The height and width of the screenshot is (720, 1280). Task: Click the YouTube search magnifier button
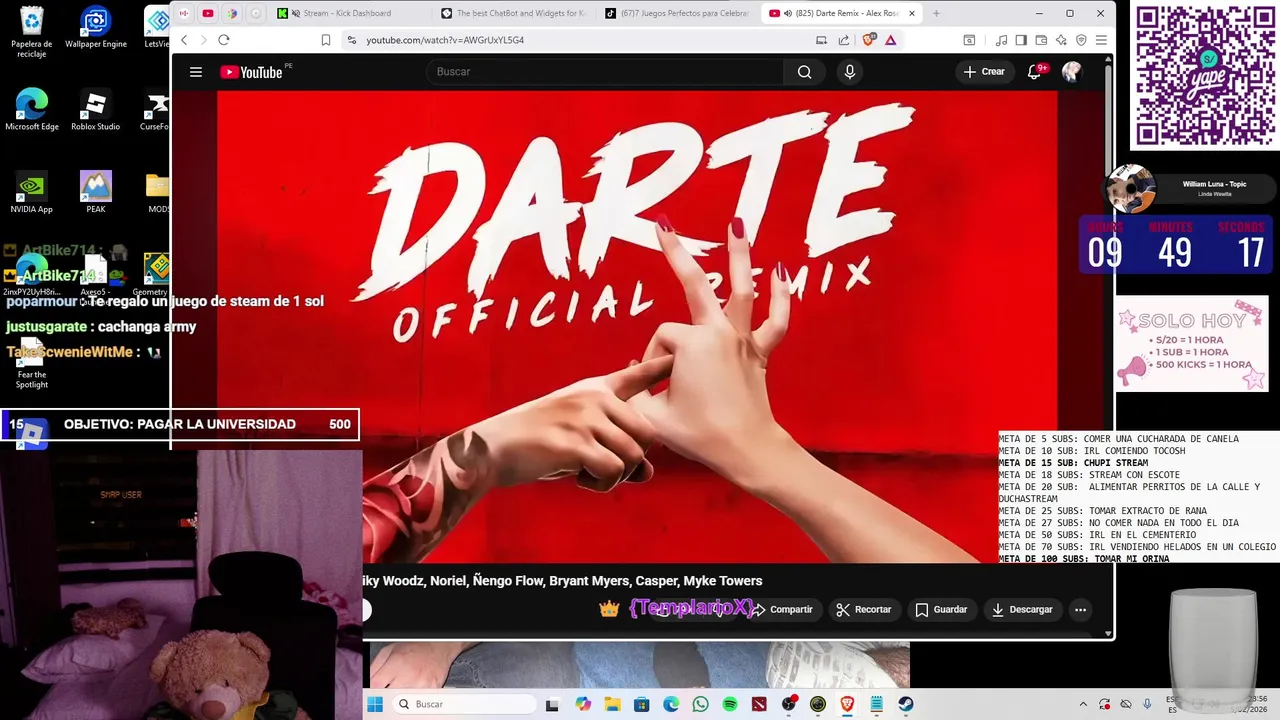[x=804, y=72]
